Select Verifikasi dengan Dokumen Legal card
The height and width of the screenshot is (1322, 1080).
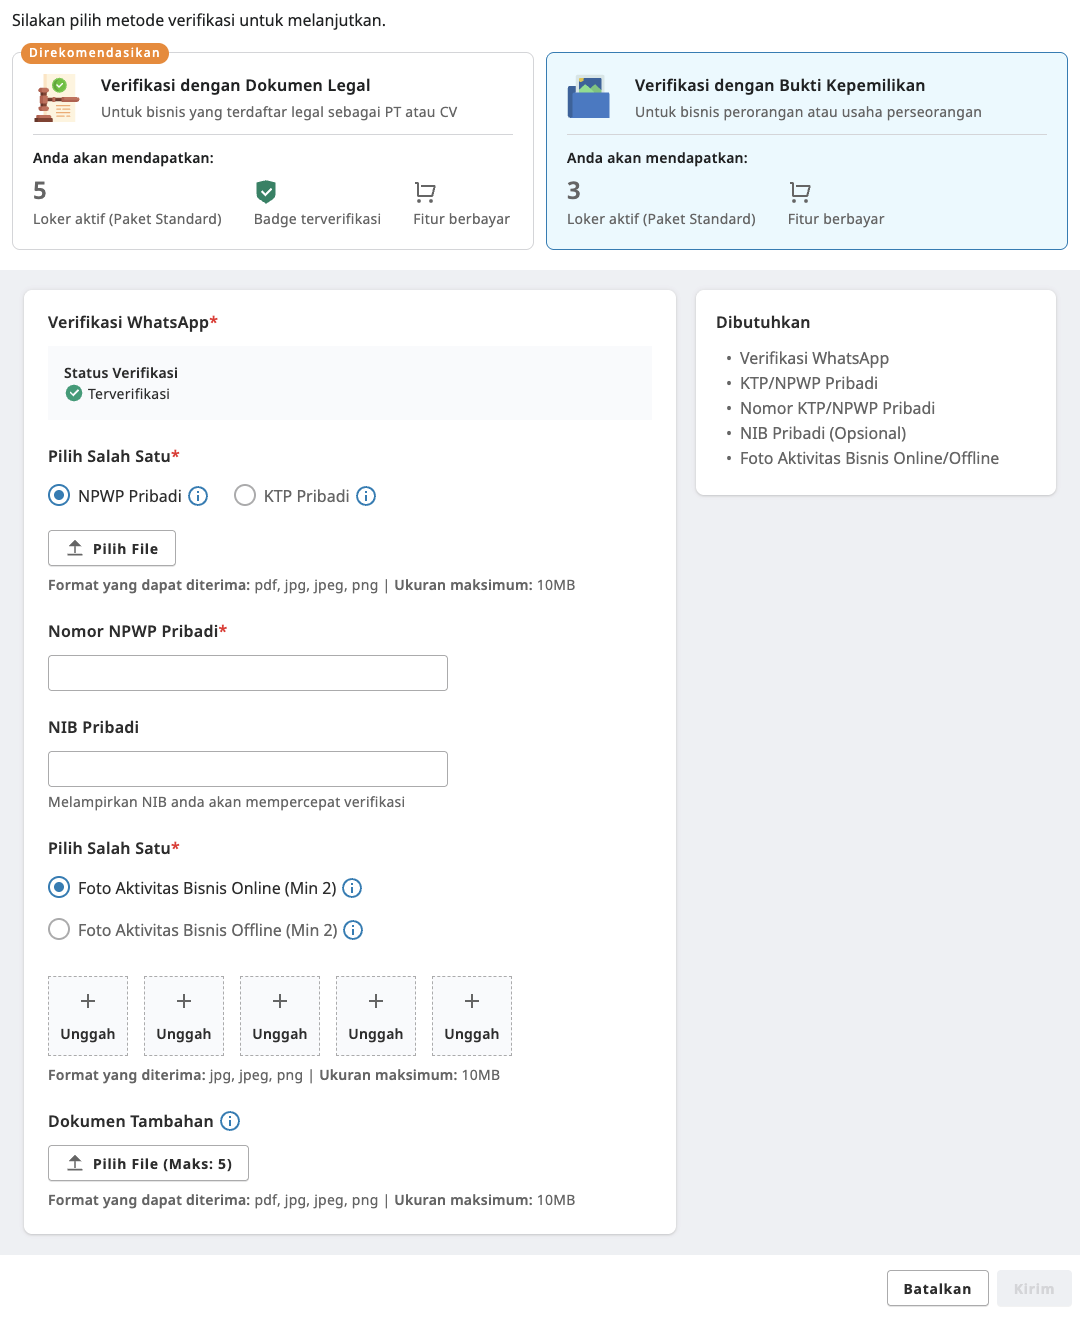272,150
